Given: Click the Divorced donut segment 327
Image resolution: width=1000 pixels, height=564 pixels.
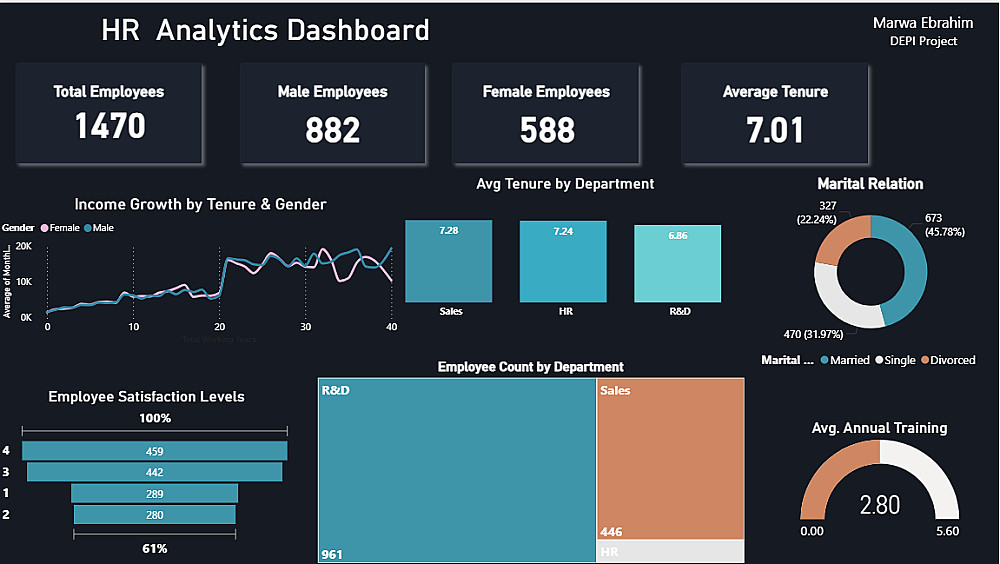Looking at the screenshot, I should (839, 239).
